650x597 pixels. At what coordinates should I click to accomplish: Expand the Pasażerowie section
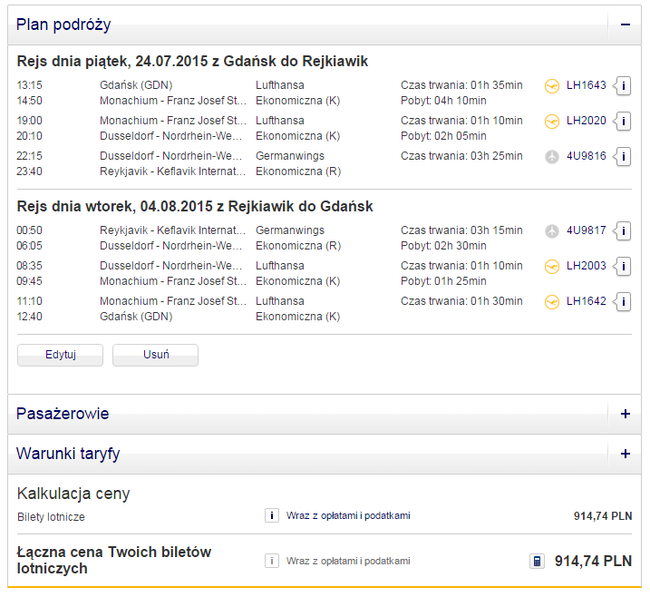pyautogui.click(x=626, y=414)
